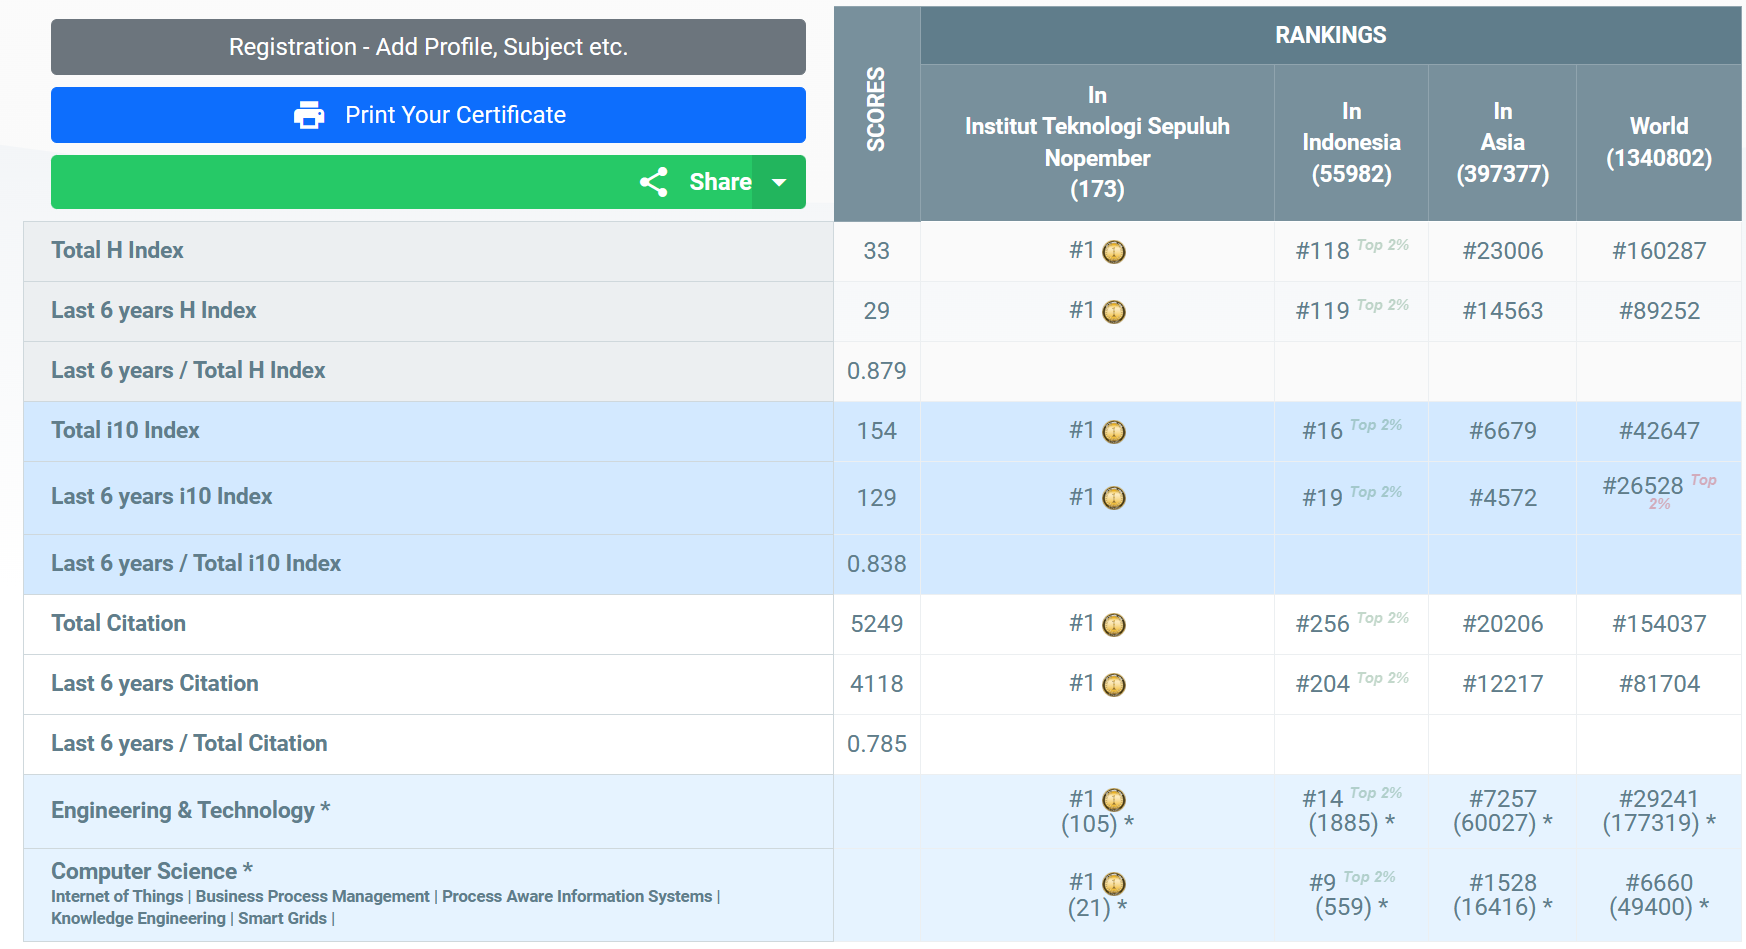Viewport: 1746px width, 949px height.
Task: Click the share icon on the green button
Action: coord(654,182)
